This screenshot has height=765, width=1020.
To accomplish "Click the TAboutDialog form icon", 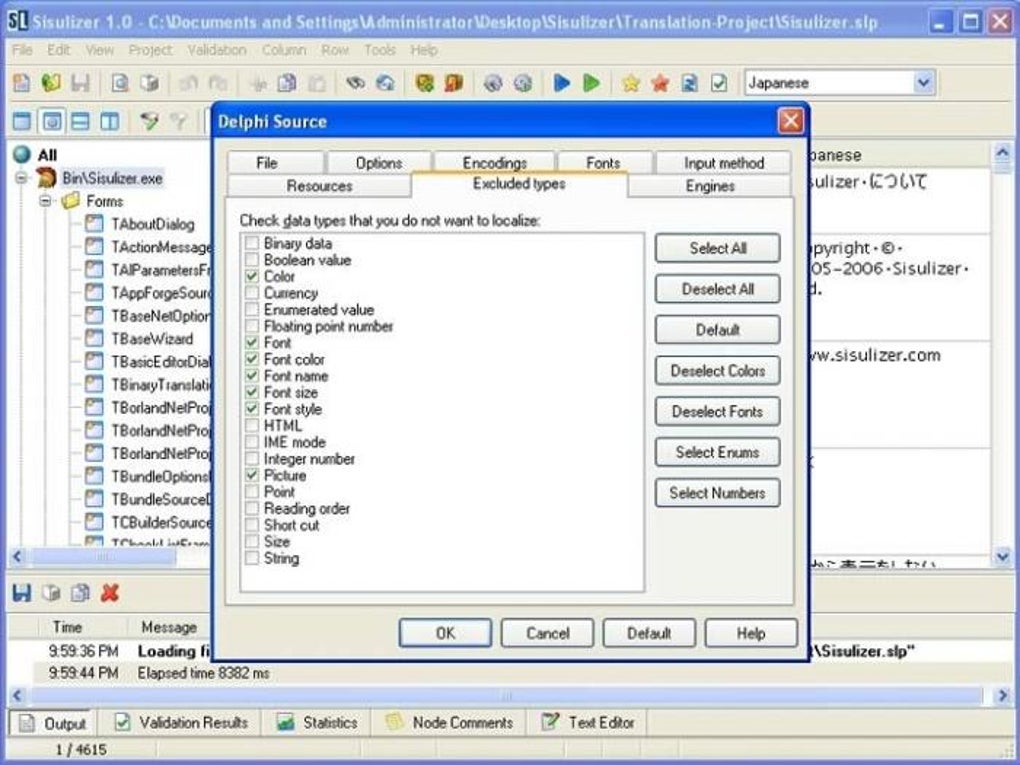I will pos(94,224).
